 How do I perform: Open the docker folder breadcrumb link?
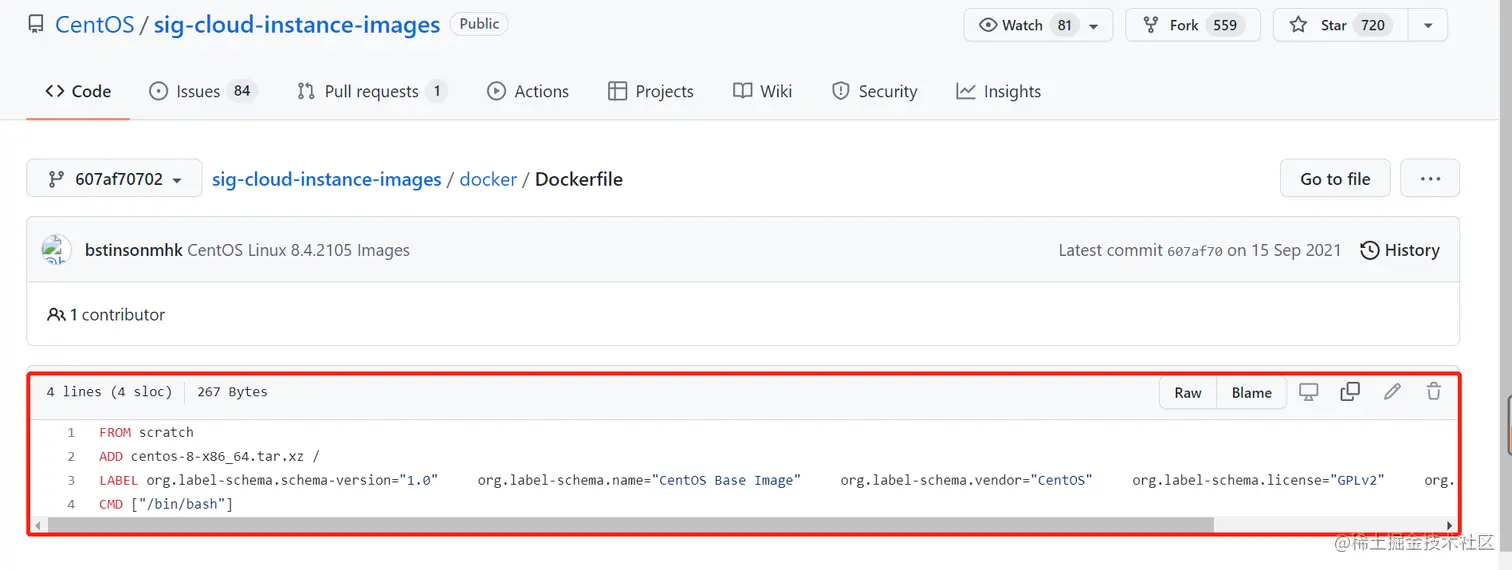[x=488, y=179]
